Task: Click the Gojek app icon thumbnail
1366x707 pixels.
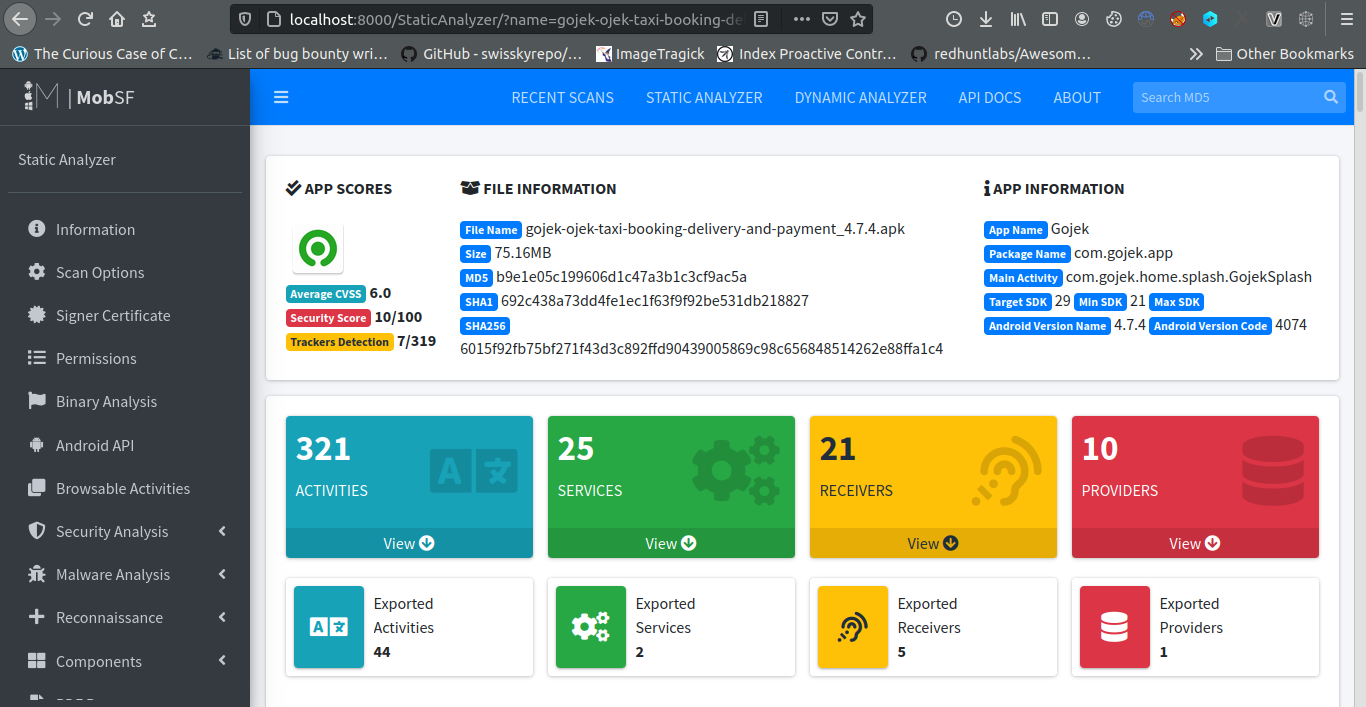Action: pos(318,249)
